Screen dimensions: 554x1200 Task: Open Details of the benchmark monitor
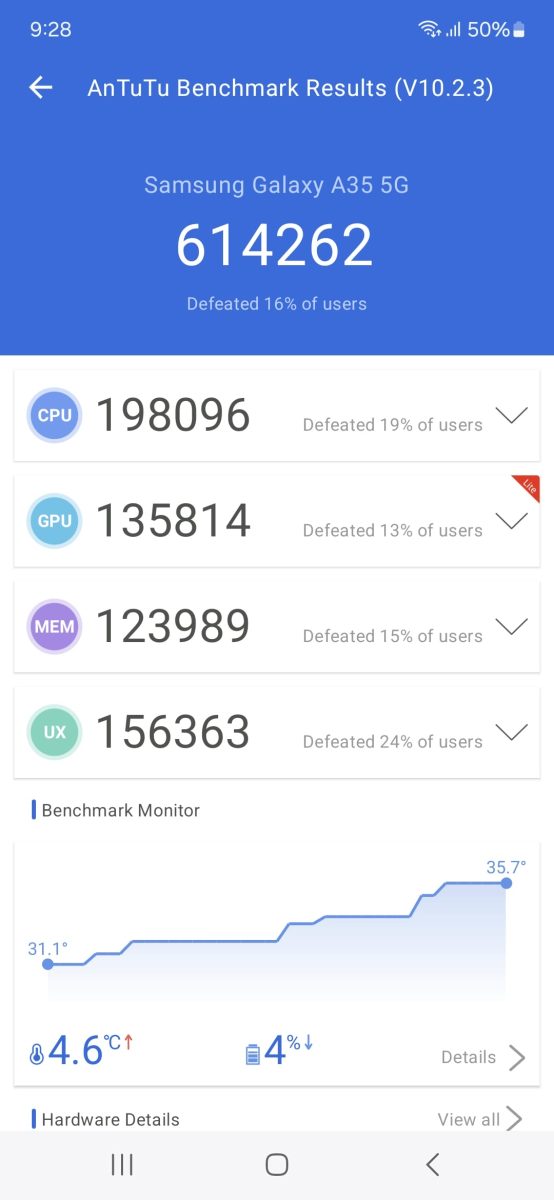tap(483, 1057)
